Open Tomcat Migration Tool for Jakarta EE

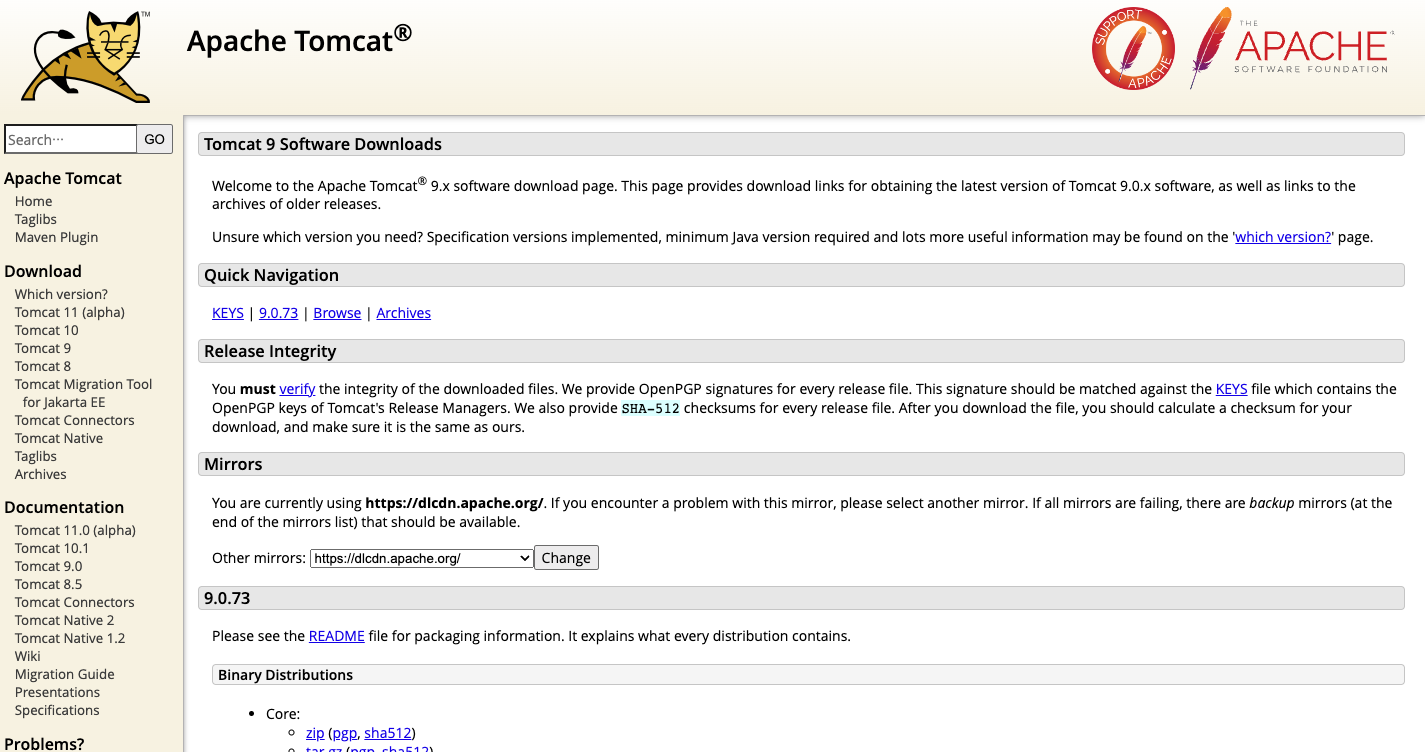pos(84,393)
